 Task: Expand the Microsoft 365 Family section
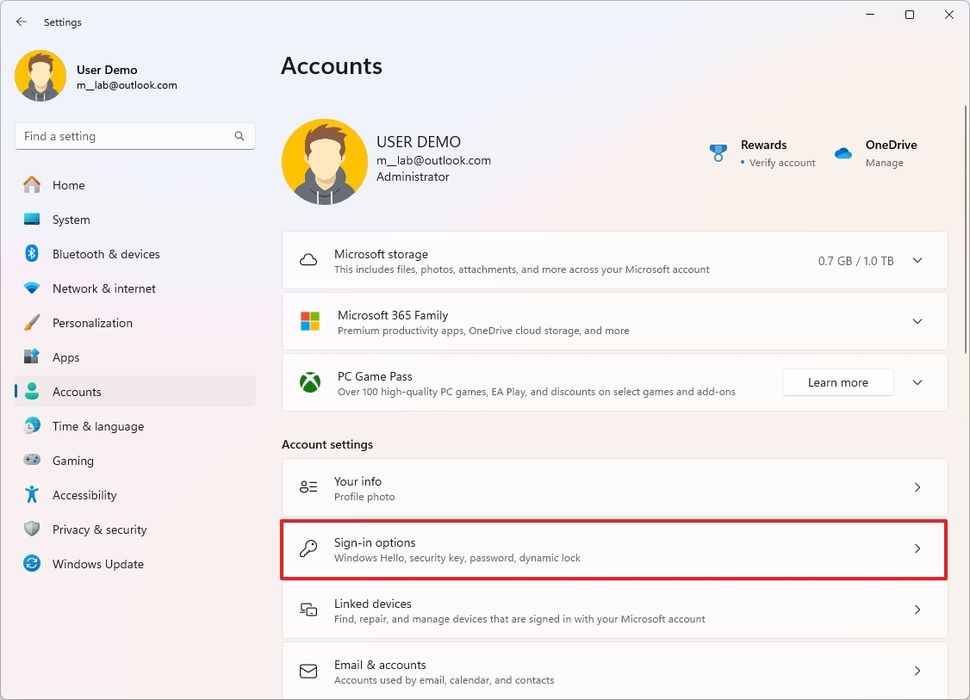click(916, 322)
